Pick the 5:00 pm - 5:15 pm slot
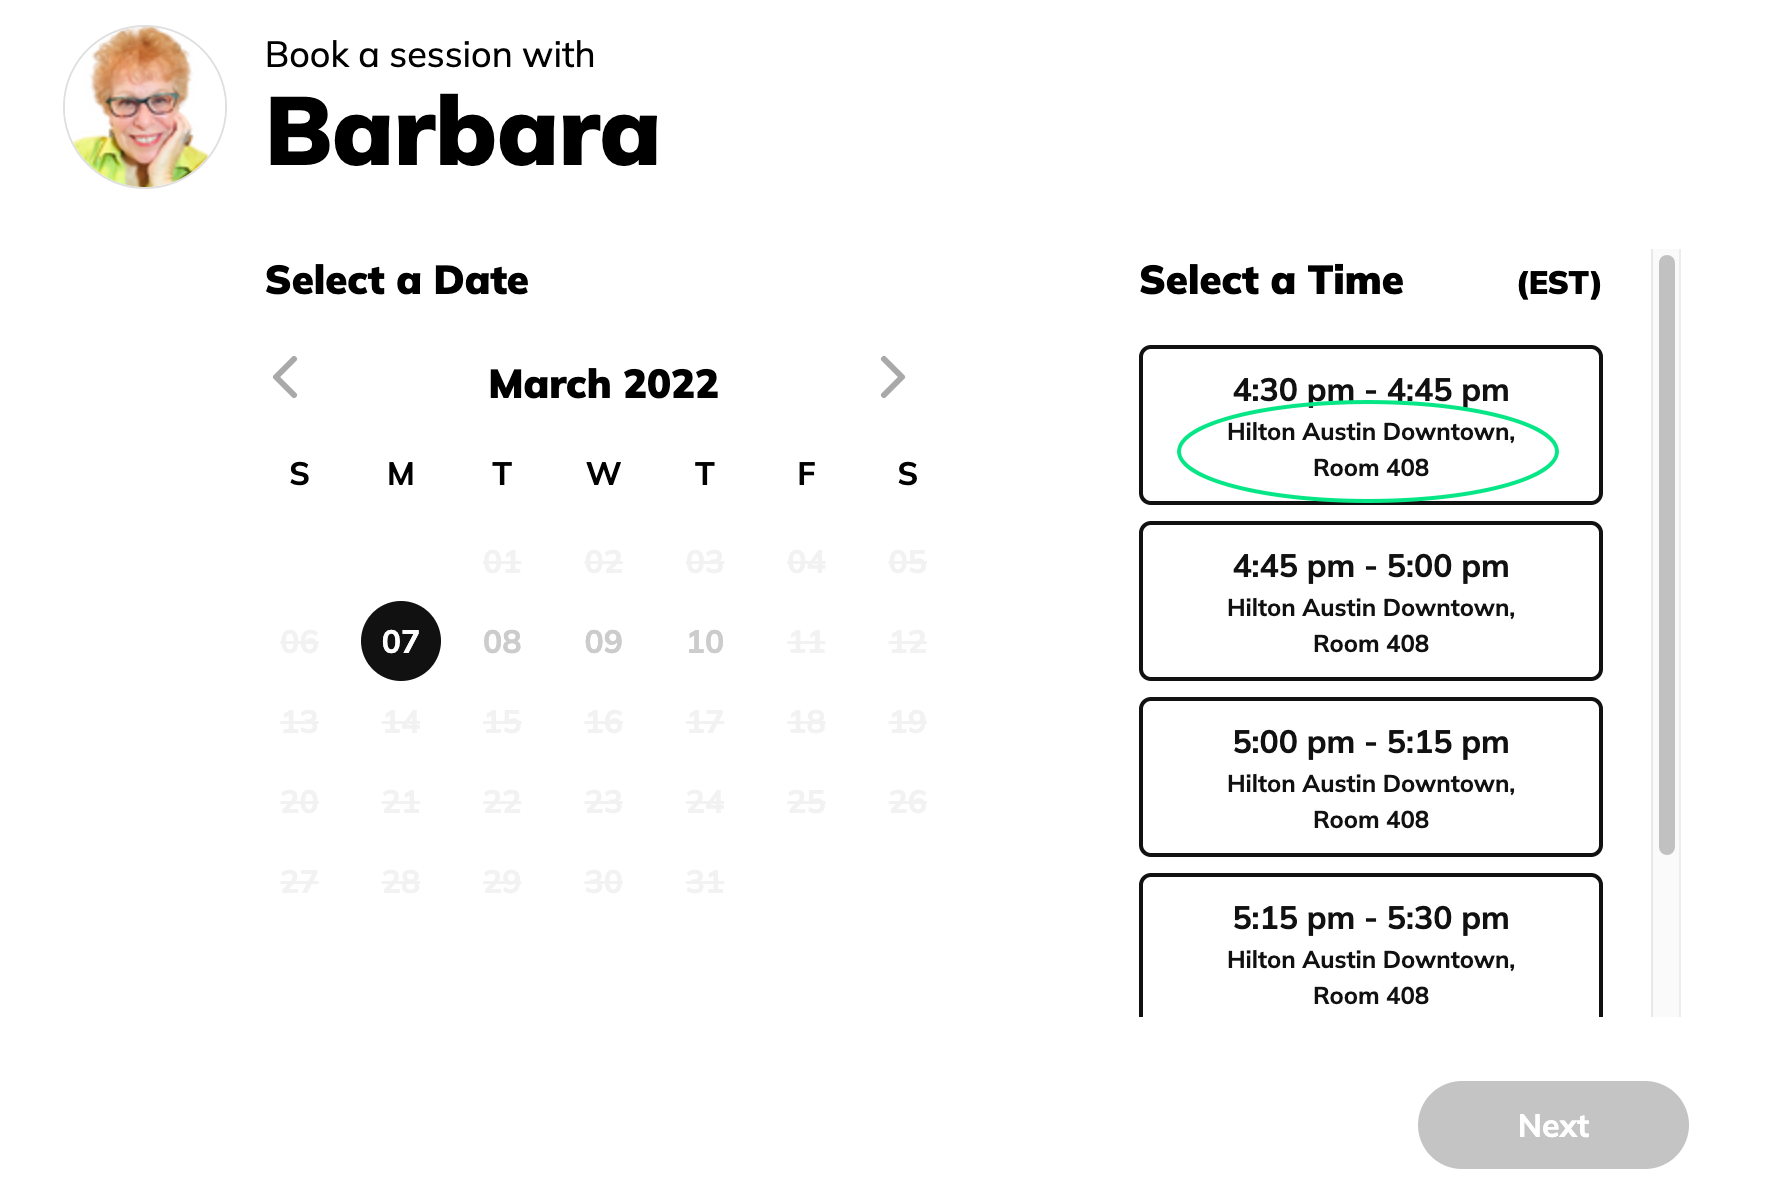This screenshot has height=1185, width=1778. [x=1370, y=777]
